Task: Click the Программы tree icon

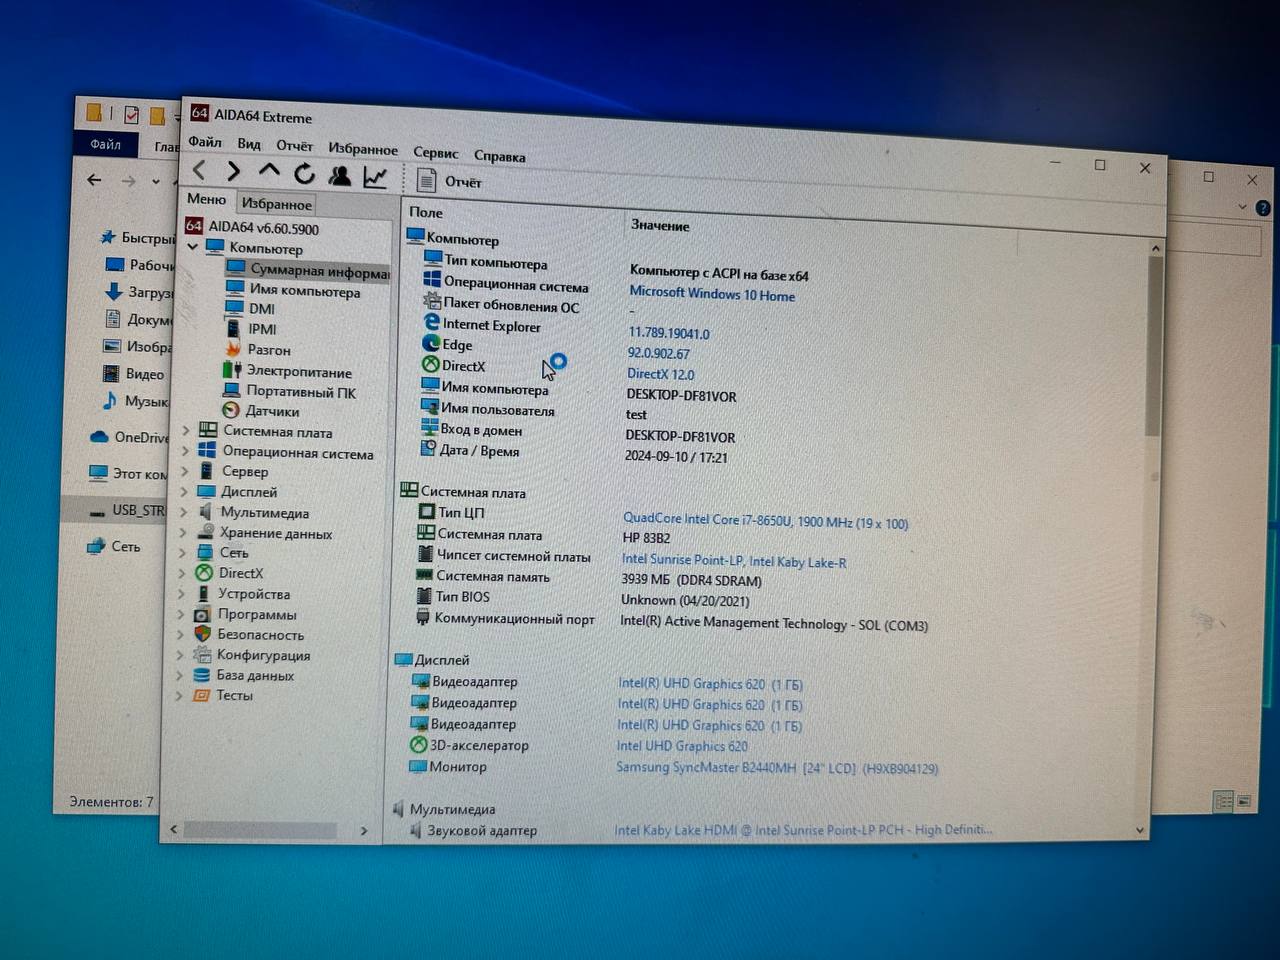Action: (203, 614)
